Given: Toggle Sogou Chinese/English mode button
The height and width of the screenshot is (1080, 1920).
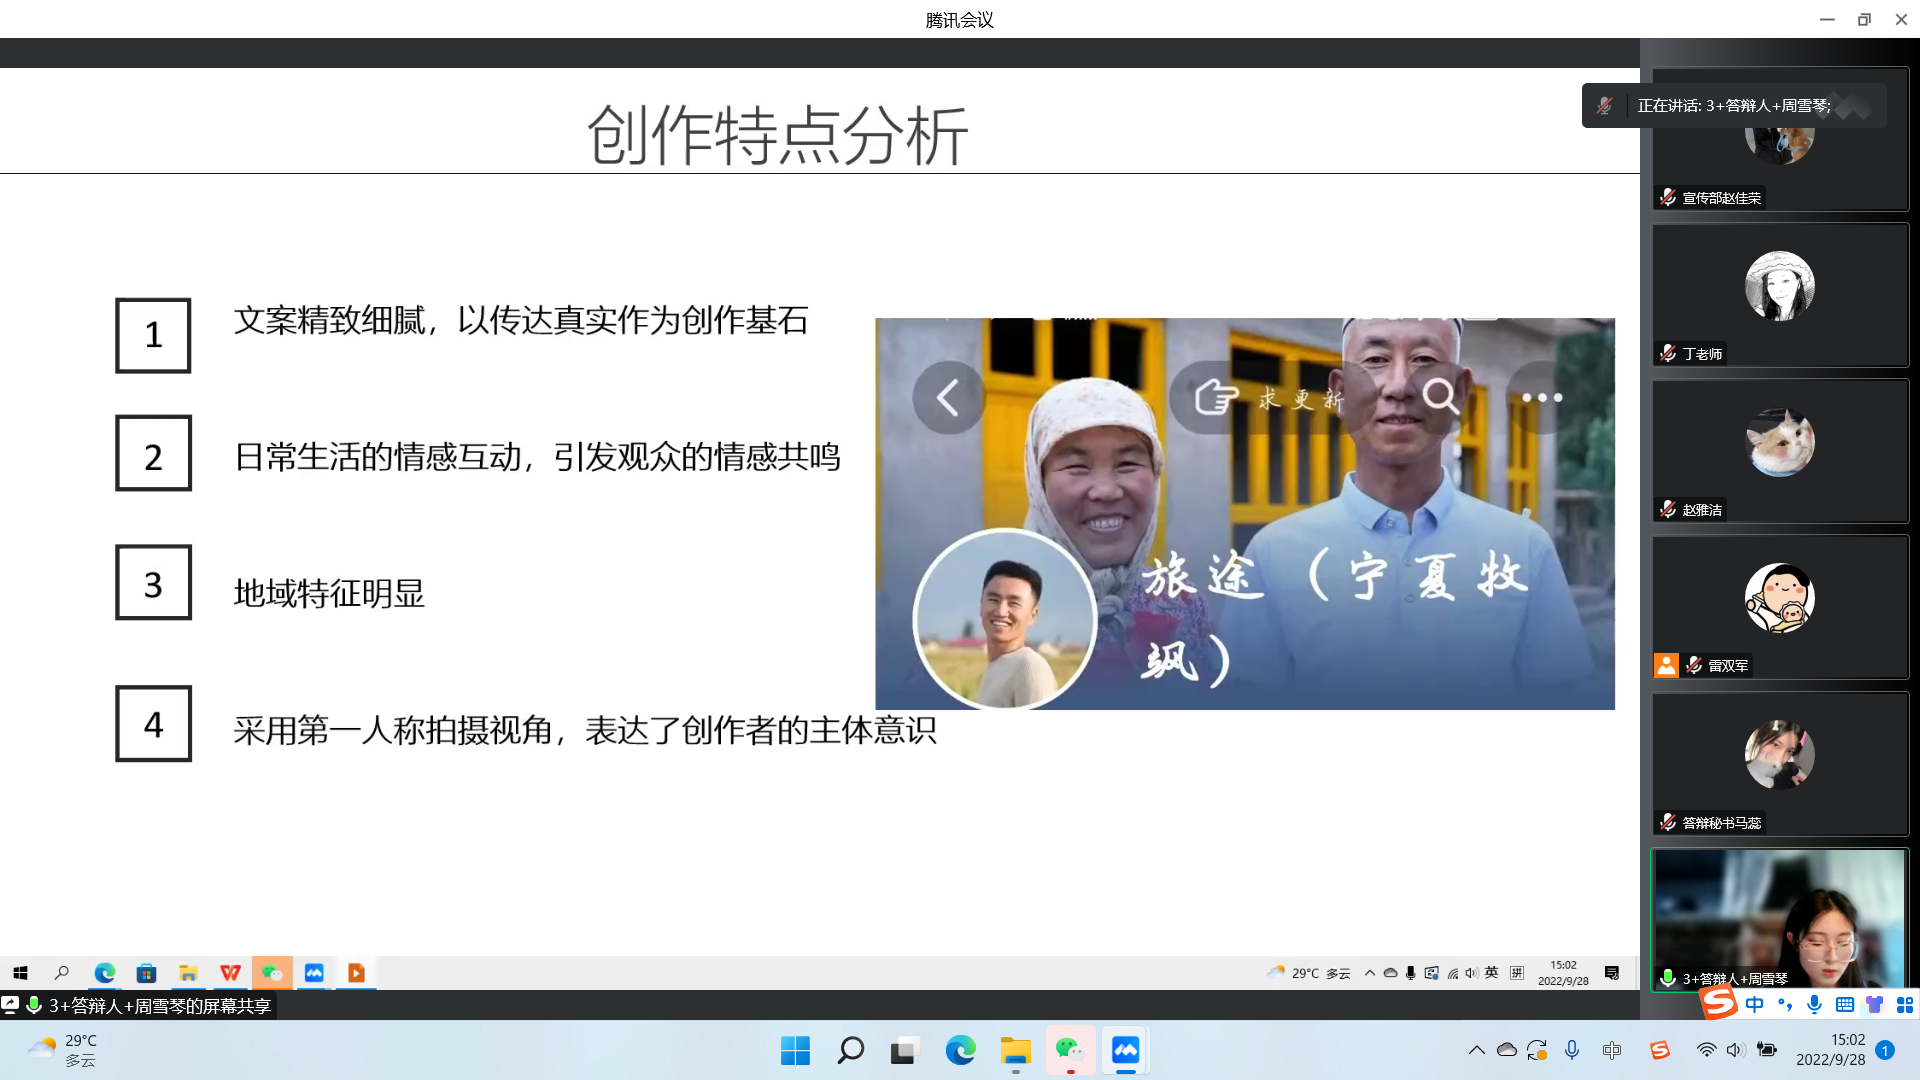Looking at the screenshot, I should (x=1754, y=1004).
